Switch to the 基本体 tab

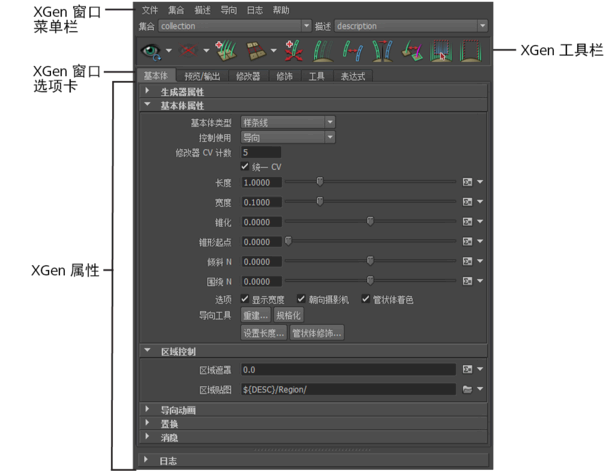click(156, 76)
